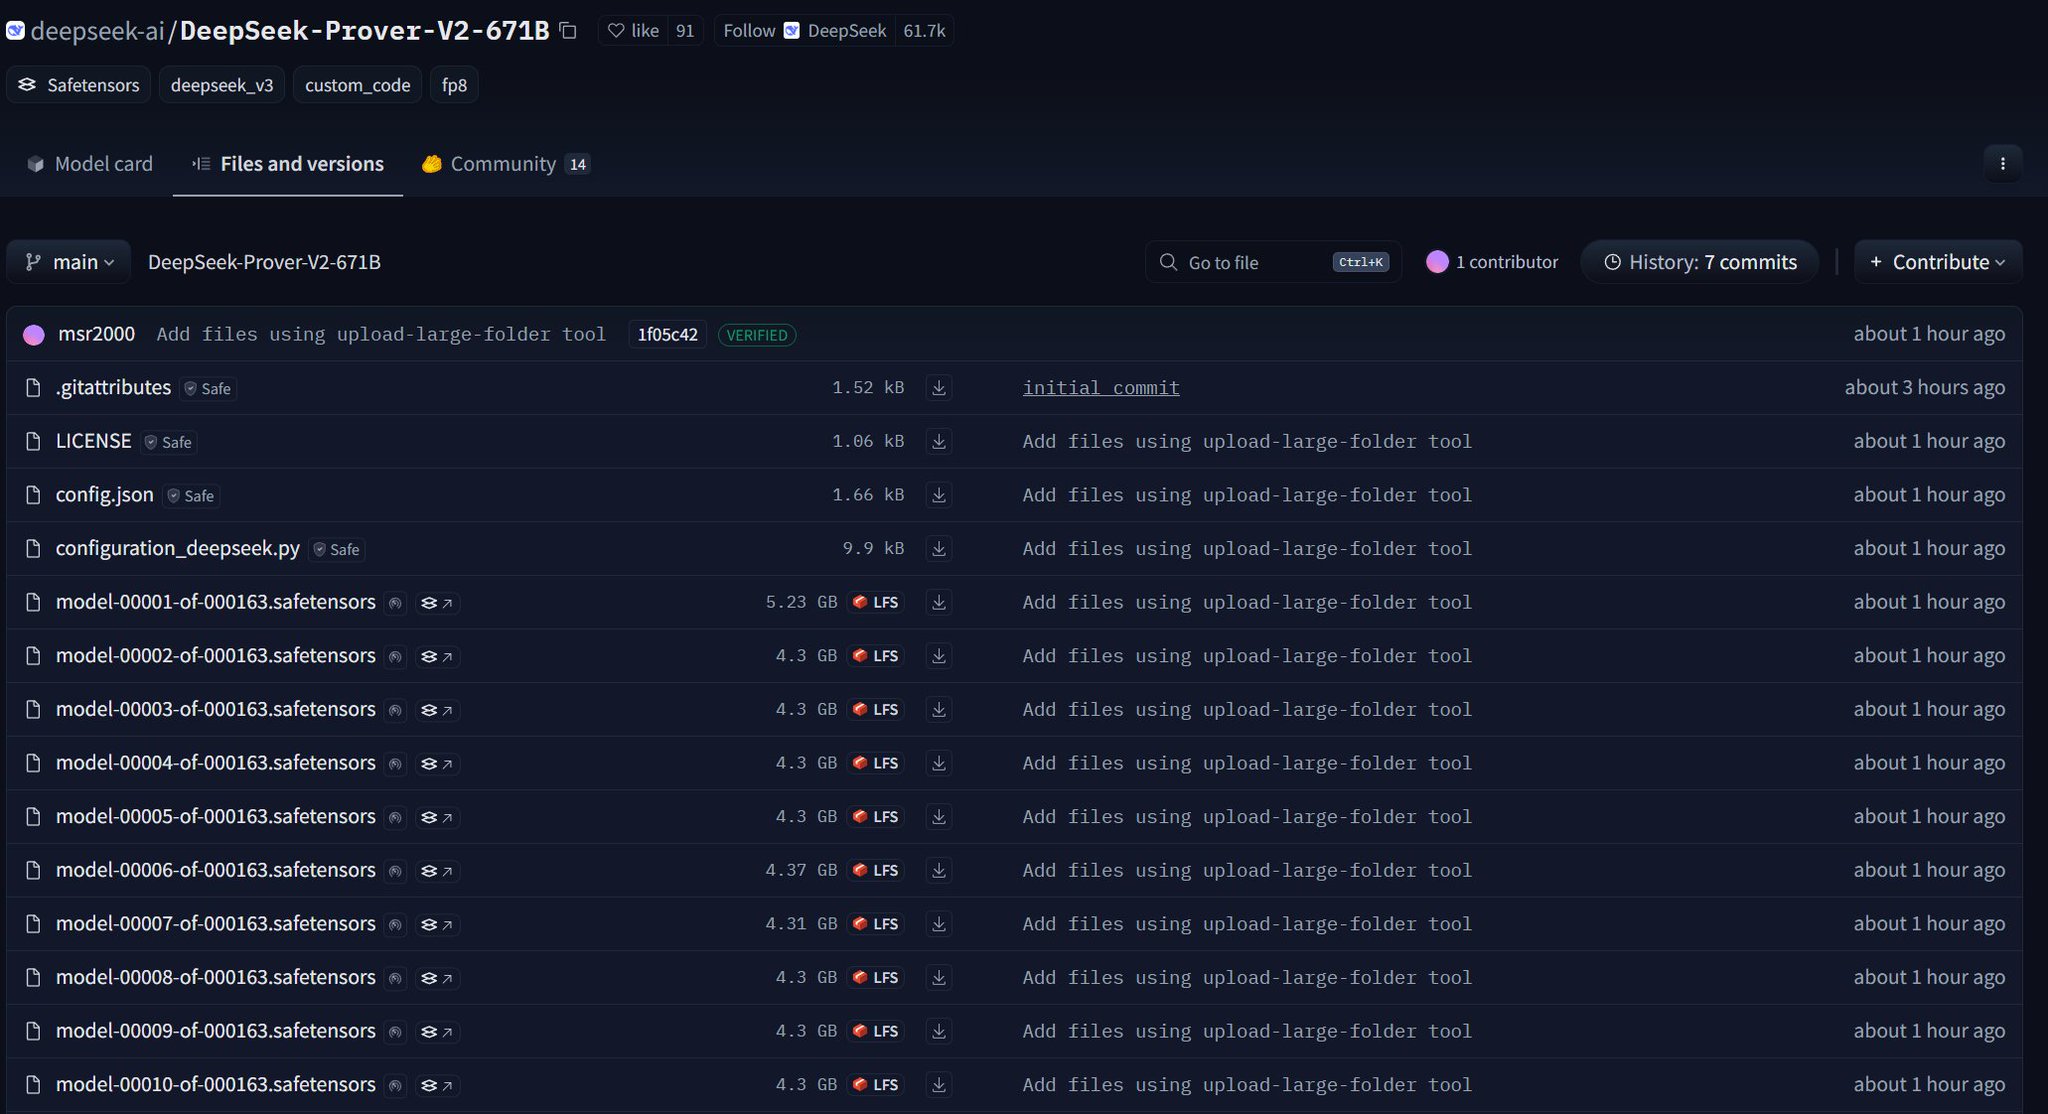Open commit message link on model-00010 row

(1247, 1084)
